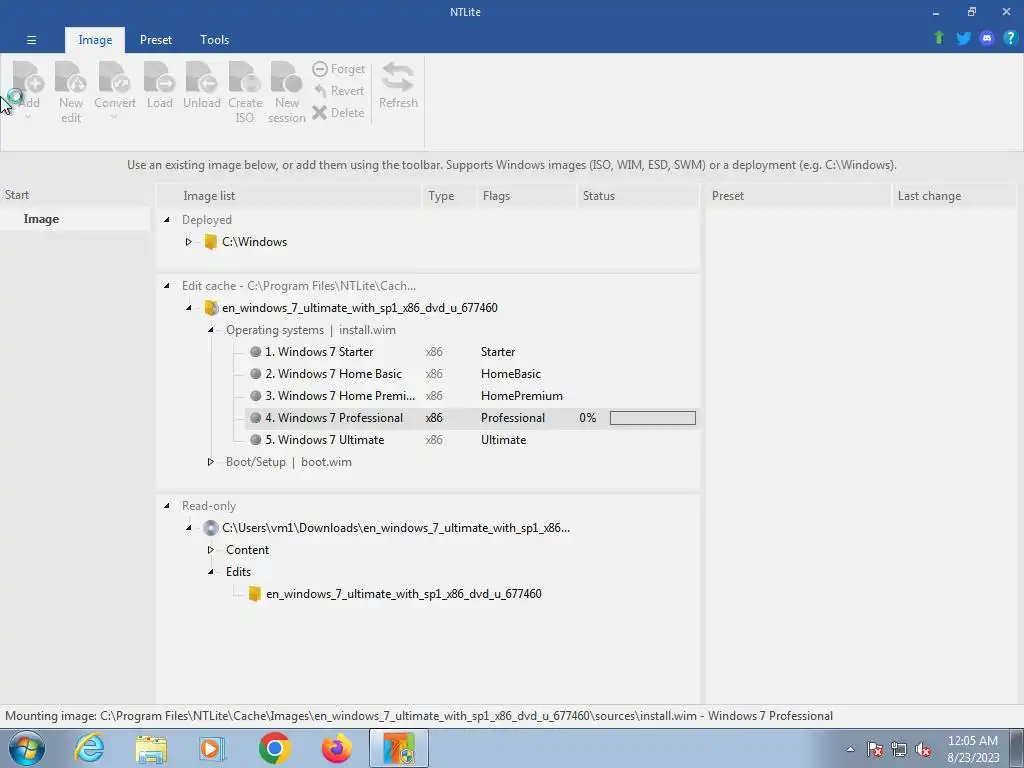This screenshot has height=768, width=1024.
Task: Open the Convert button dropdown arrow
Action: point(114,118)
